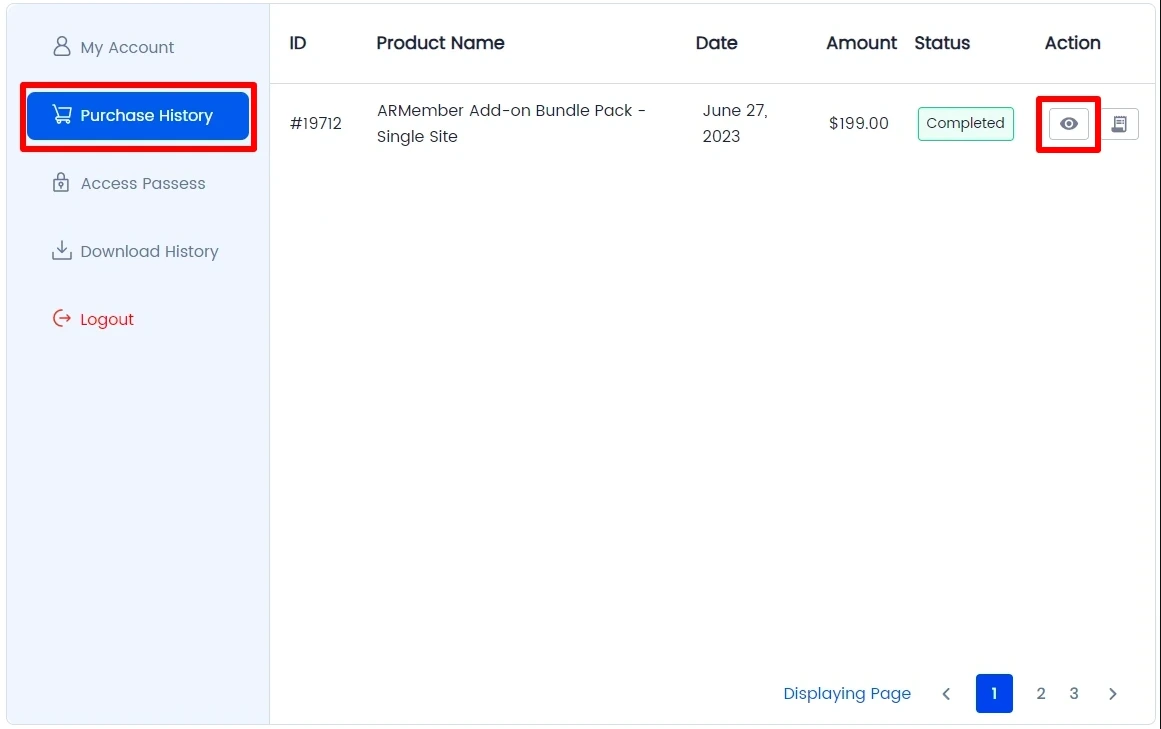The width and height of the screenshot is (1161, 729).
Task: Click the Displaying Page label
Action: point(847,693)
